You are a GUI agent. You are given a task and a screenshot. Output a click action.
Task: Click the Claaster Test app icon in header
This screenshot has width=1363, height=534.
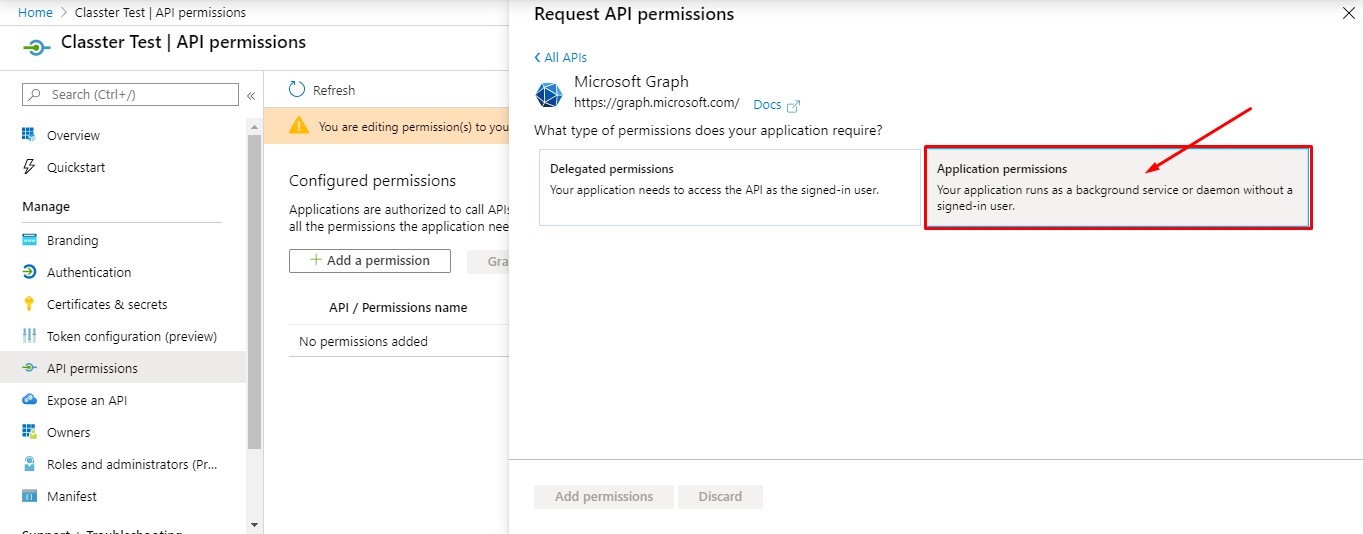click(36, 47)
